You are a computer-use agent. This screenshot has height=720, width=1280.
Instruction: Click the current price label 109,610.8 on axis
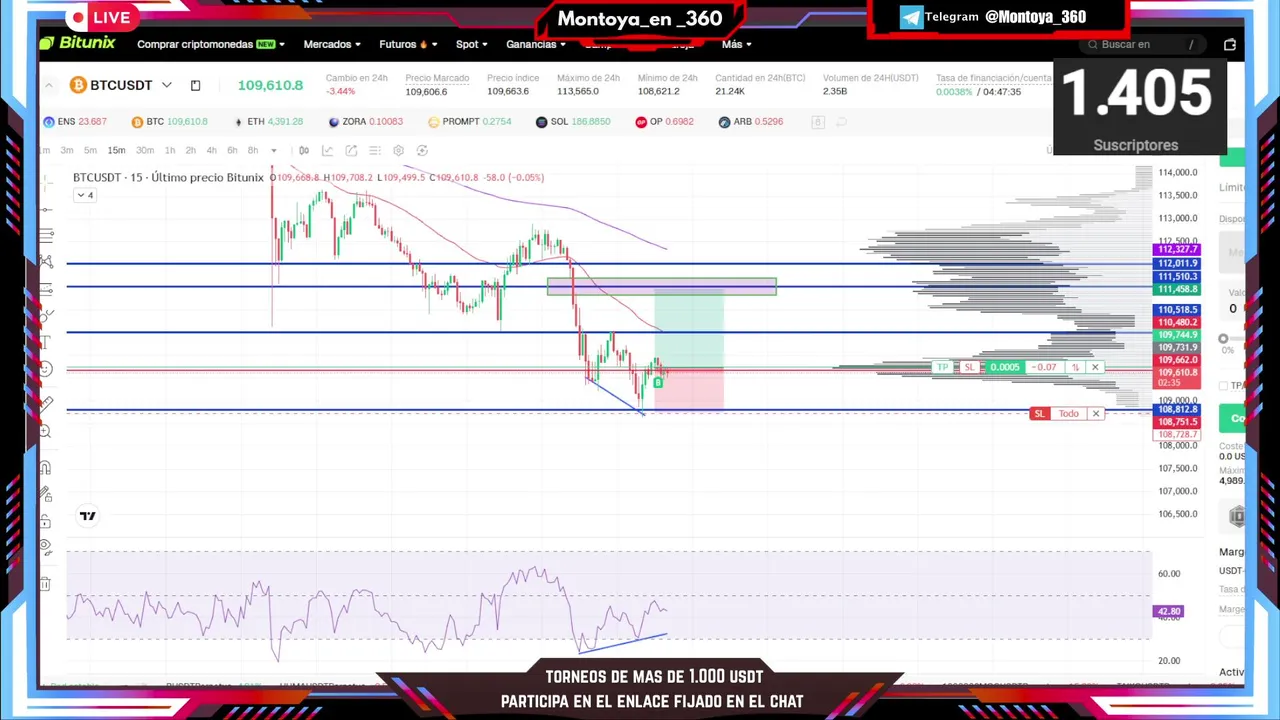click(1177, 372)
